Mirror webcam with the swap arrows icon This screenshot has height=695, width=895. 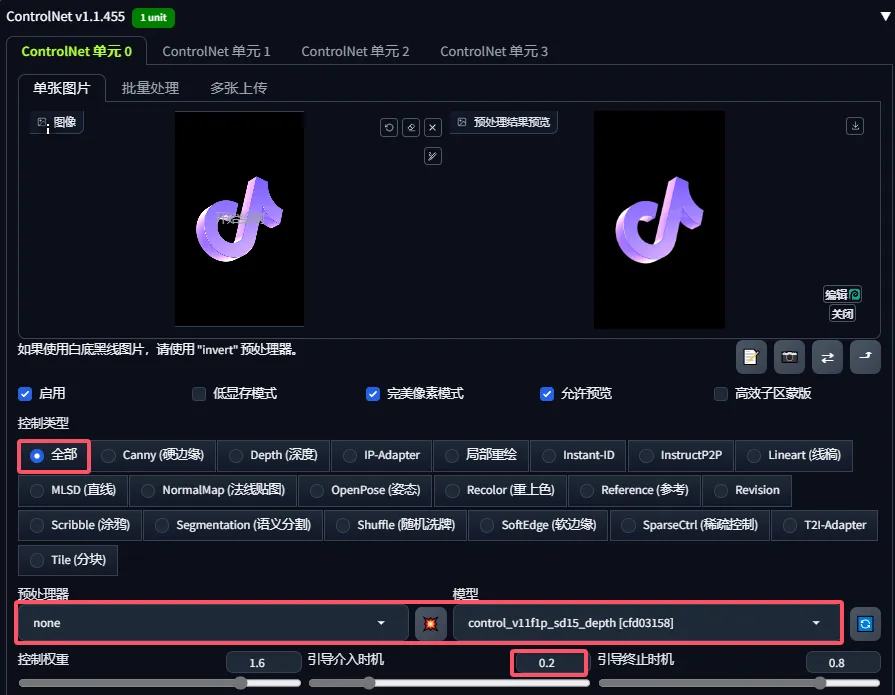pyautogui.click(x=827, y=357)
